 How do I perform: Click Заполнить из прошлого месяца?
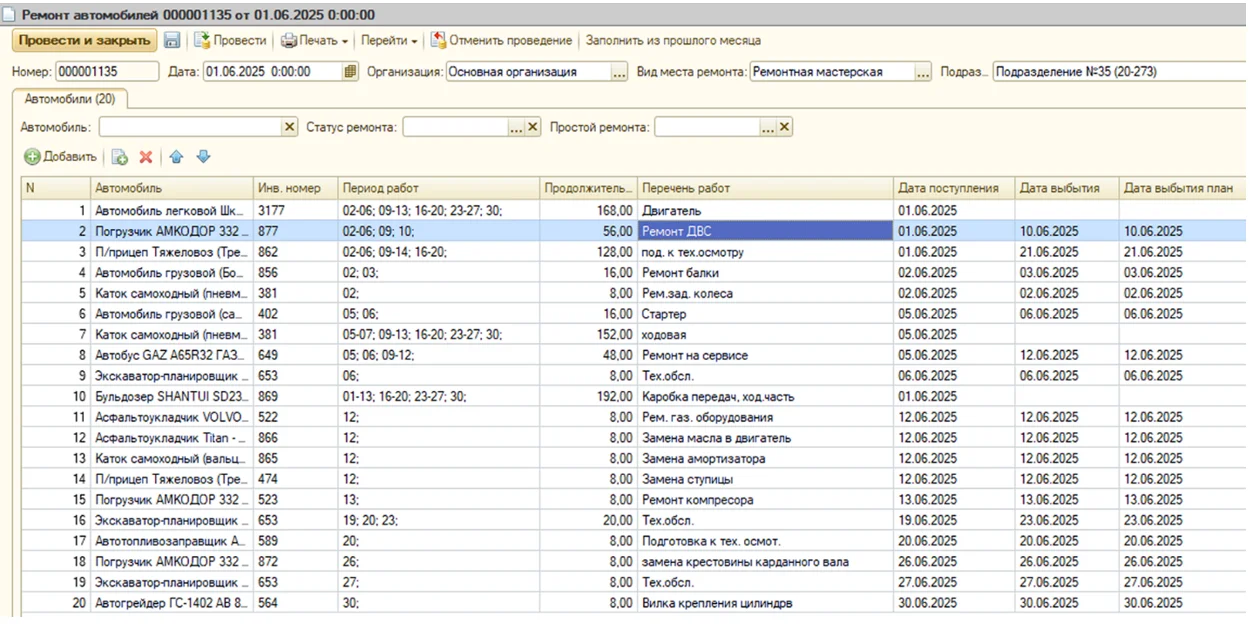673,41
